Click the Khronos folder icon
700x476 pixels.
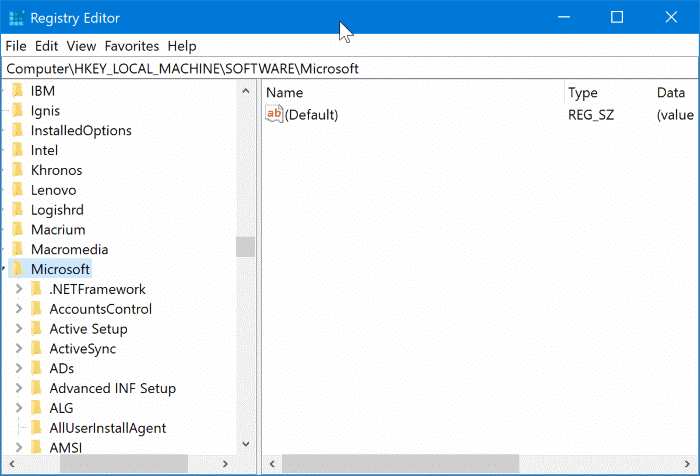[x=17, y=170]
